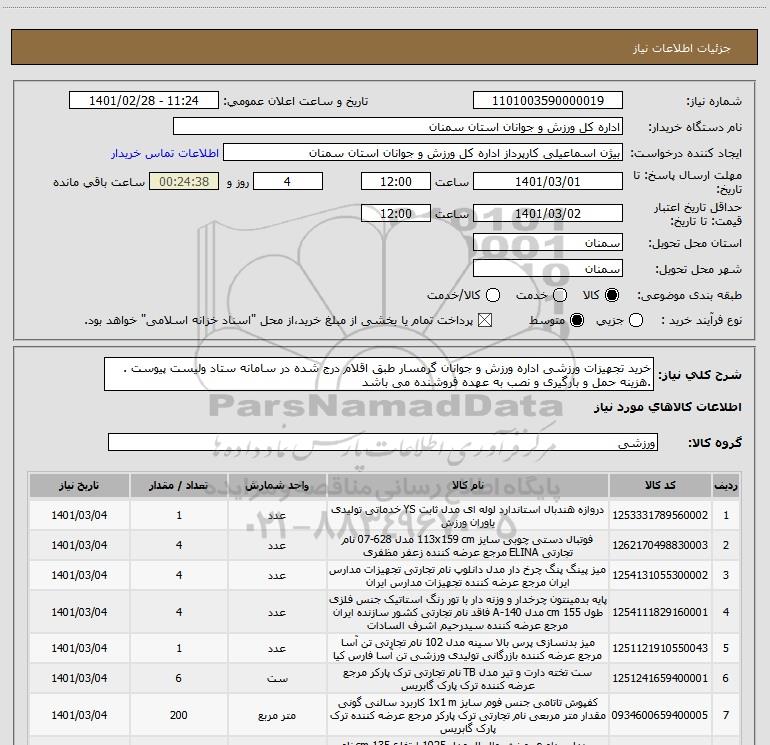Click product code 1254131055300002
The height and width of the screenshot is (745, 770).
tap(660, 575)
